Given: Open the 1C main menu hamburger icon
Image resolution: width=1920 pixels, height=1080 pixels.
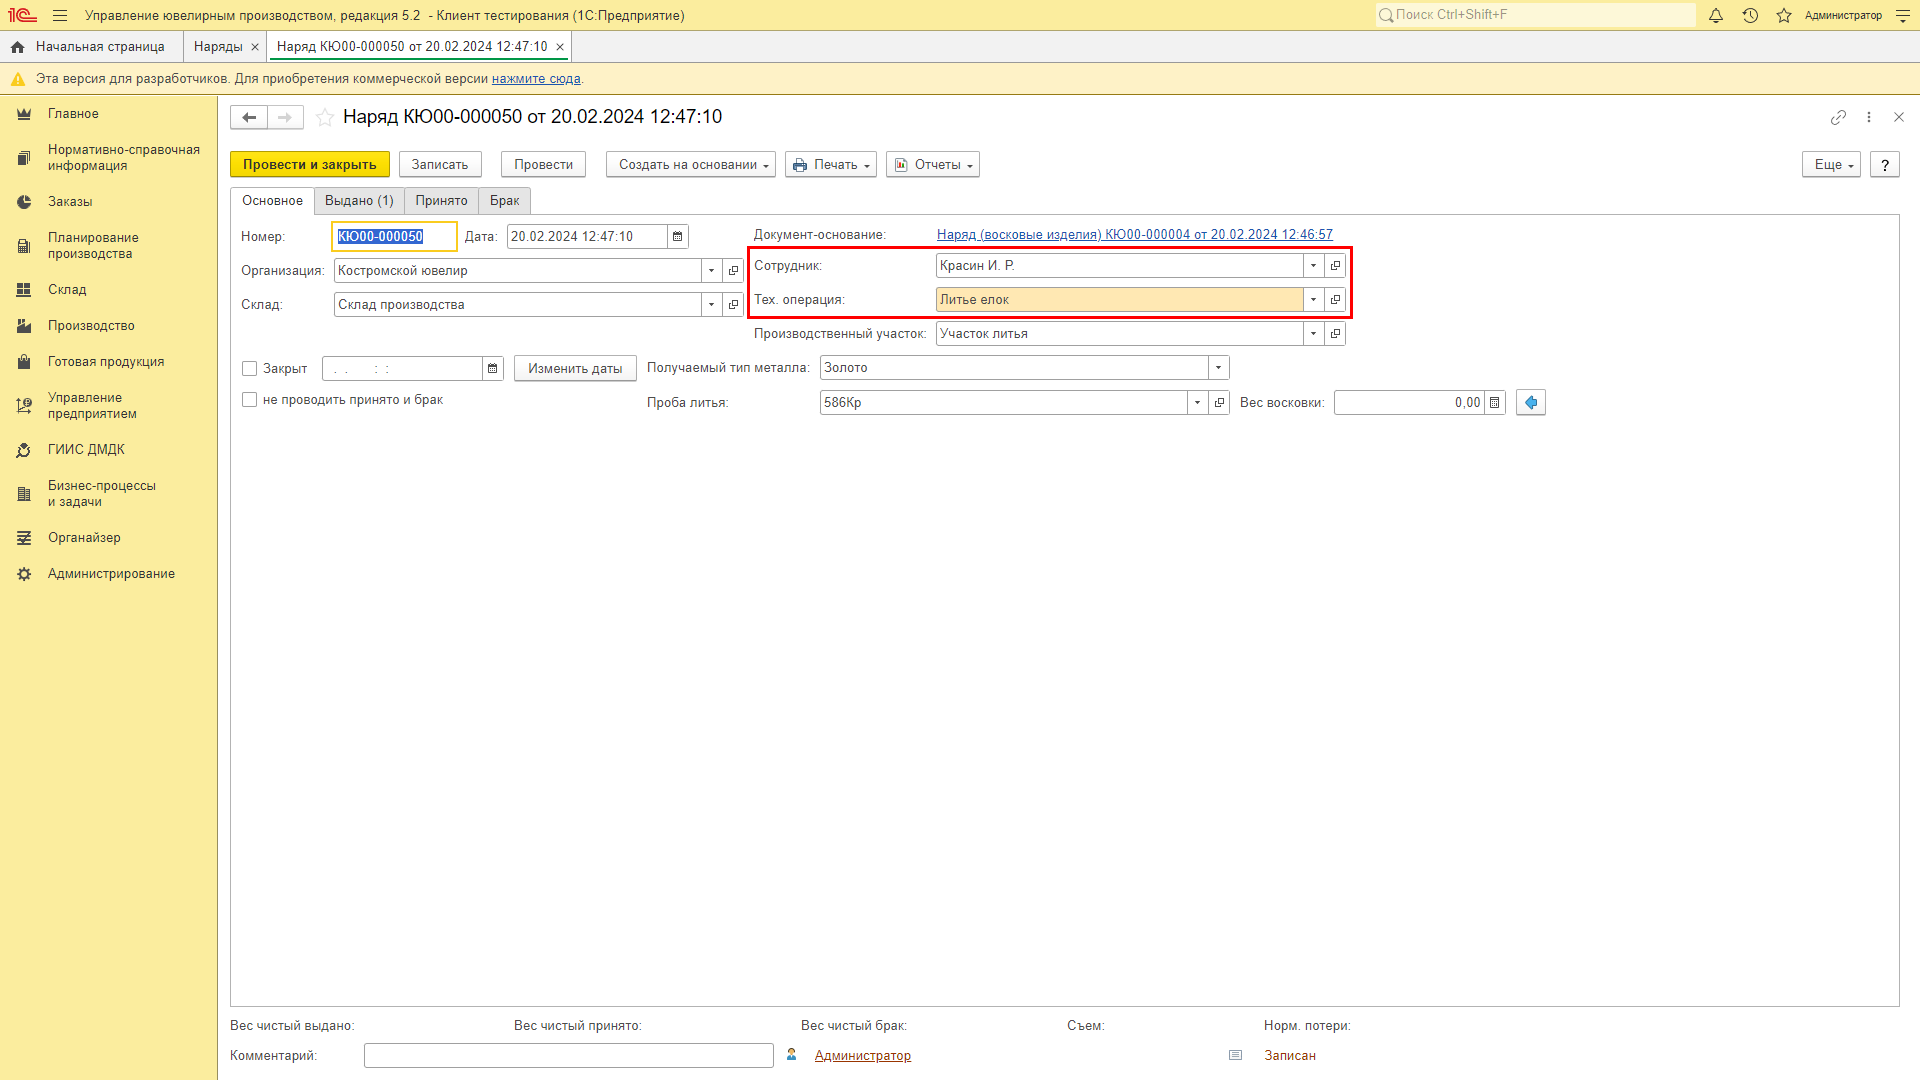Looking at the screenshot, I should (60, 16).
